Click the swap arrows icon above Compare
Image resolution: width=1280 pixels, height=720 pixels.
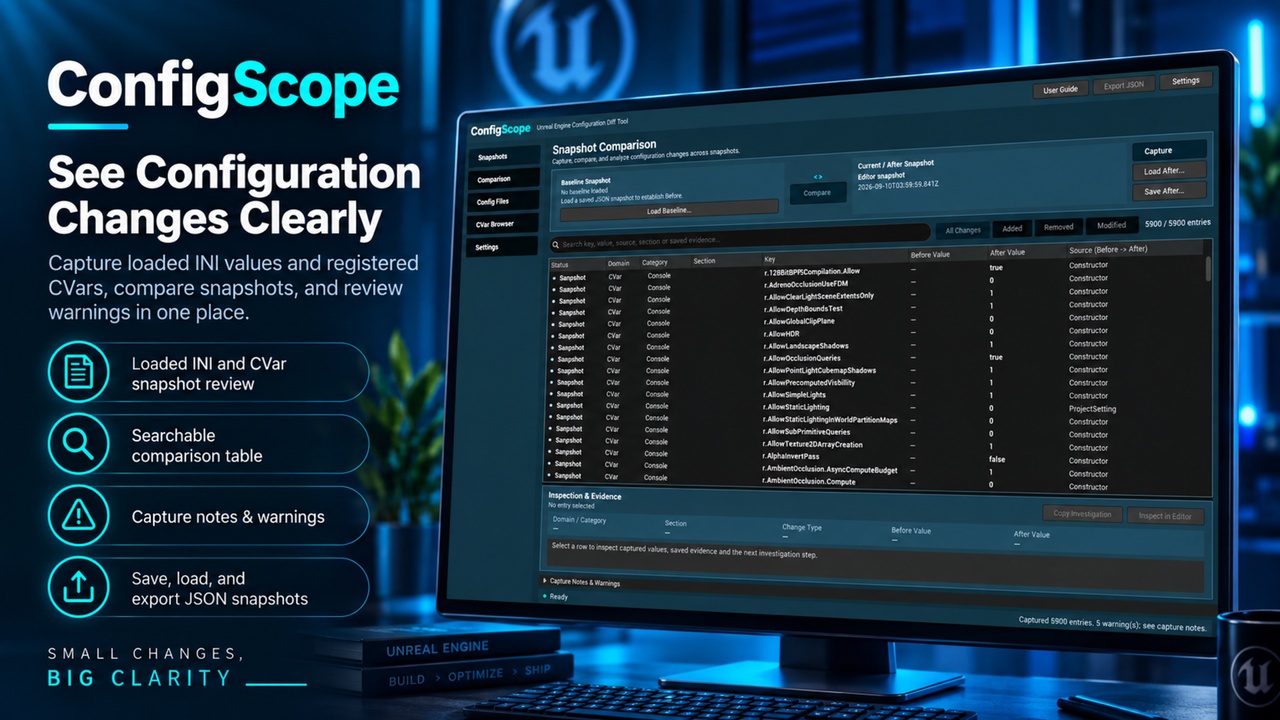(817, 177)
